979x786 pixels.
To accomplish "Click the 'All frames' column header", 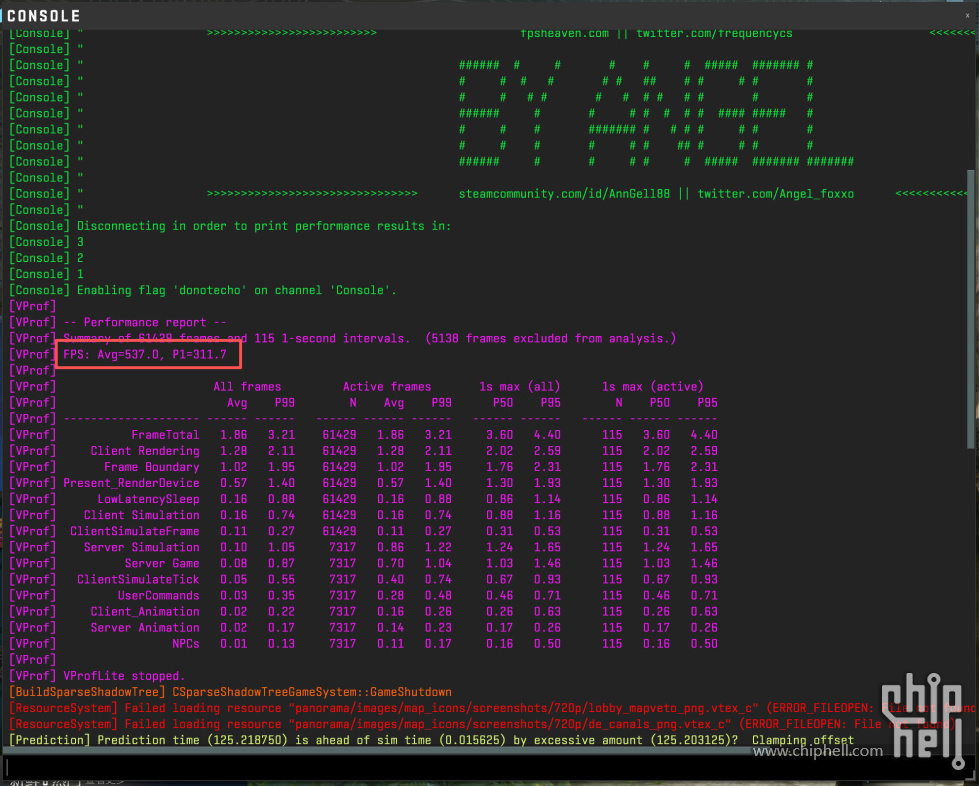I will [x=247, y=386].
